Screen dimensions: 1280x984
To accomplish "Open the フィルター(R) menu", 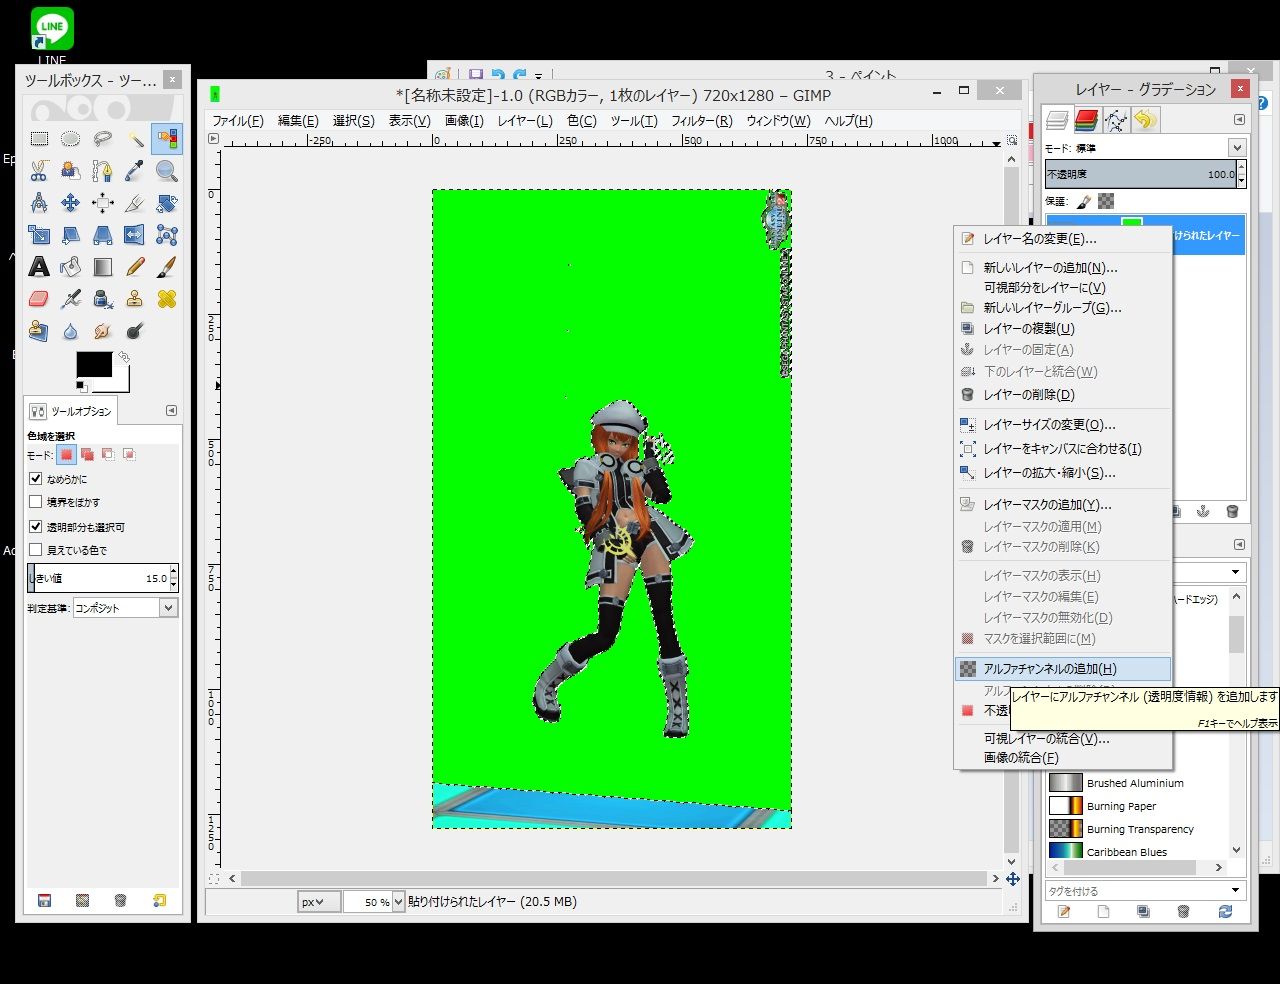I will point(701,121).
